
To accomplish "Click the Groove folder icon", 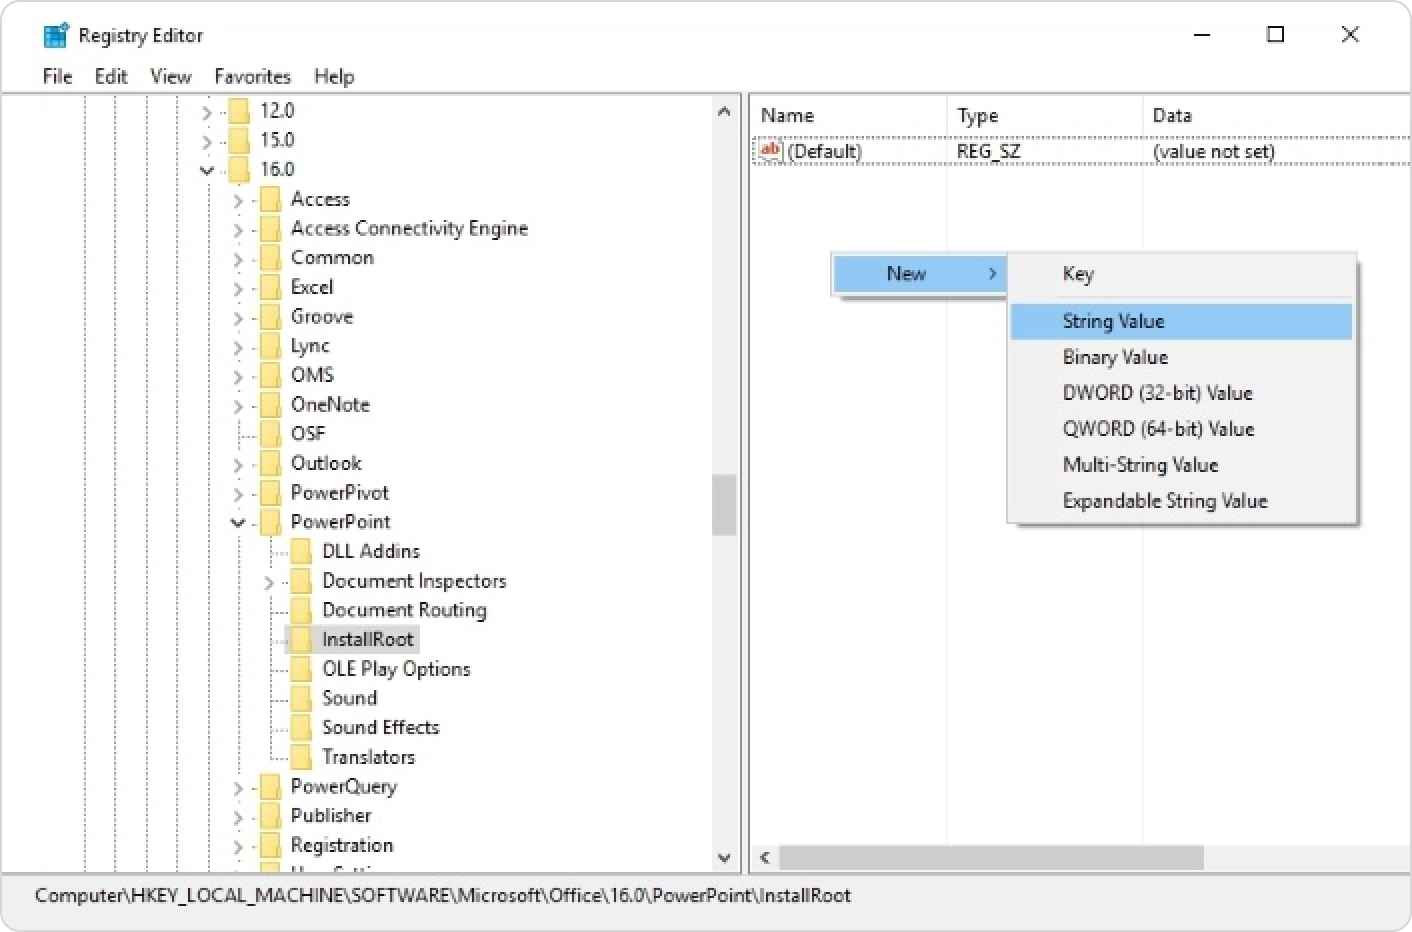I will tap(269, 317).
